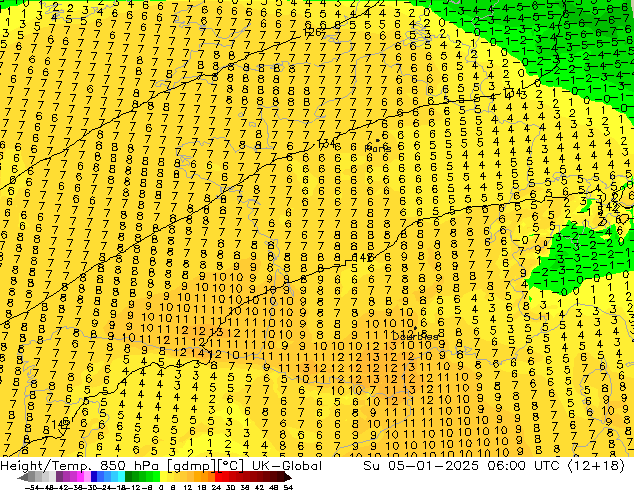
Task: Pick the bright red swatch on the legend
Action: [x=218, y=478]
